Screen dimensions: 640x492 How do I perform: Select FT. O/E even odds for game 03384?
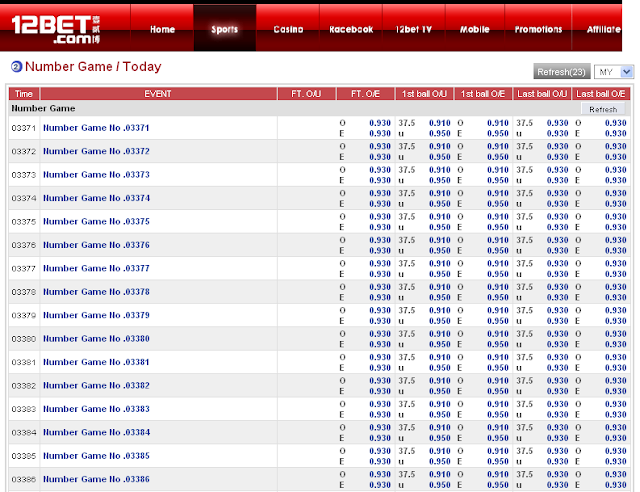click(x=380, y=438)
